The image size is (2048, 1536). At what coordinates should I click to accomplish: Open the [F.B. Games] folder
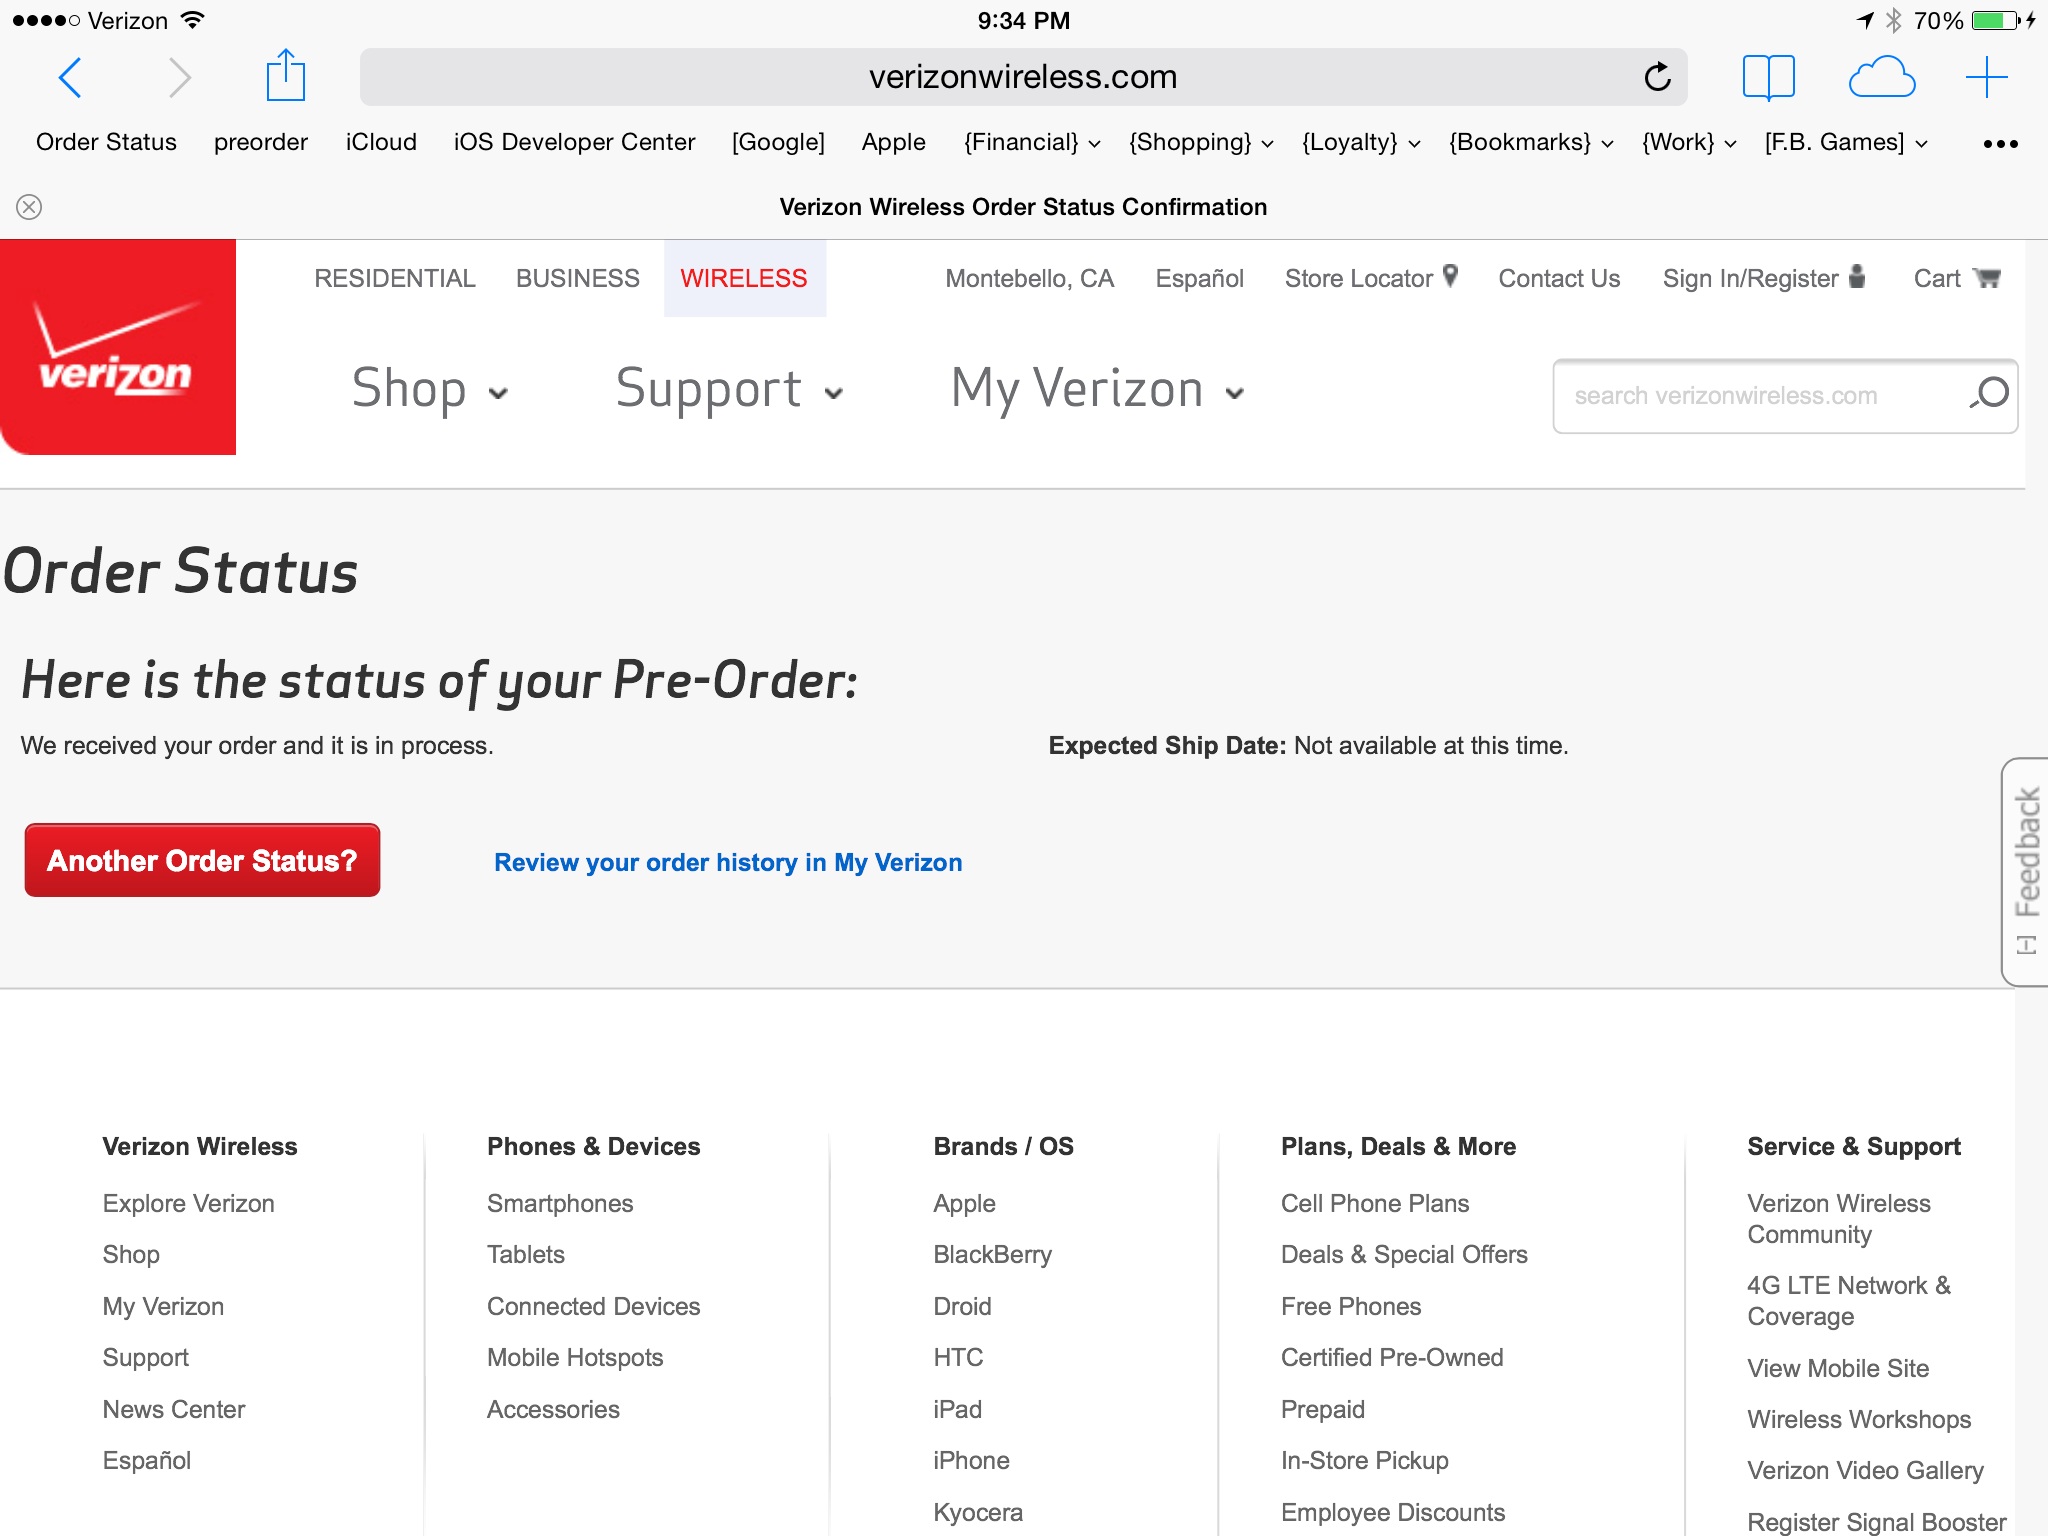click(x=1845, y=142)
